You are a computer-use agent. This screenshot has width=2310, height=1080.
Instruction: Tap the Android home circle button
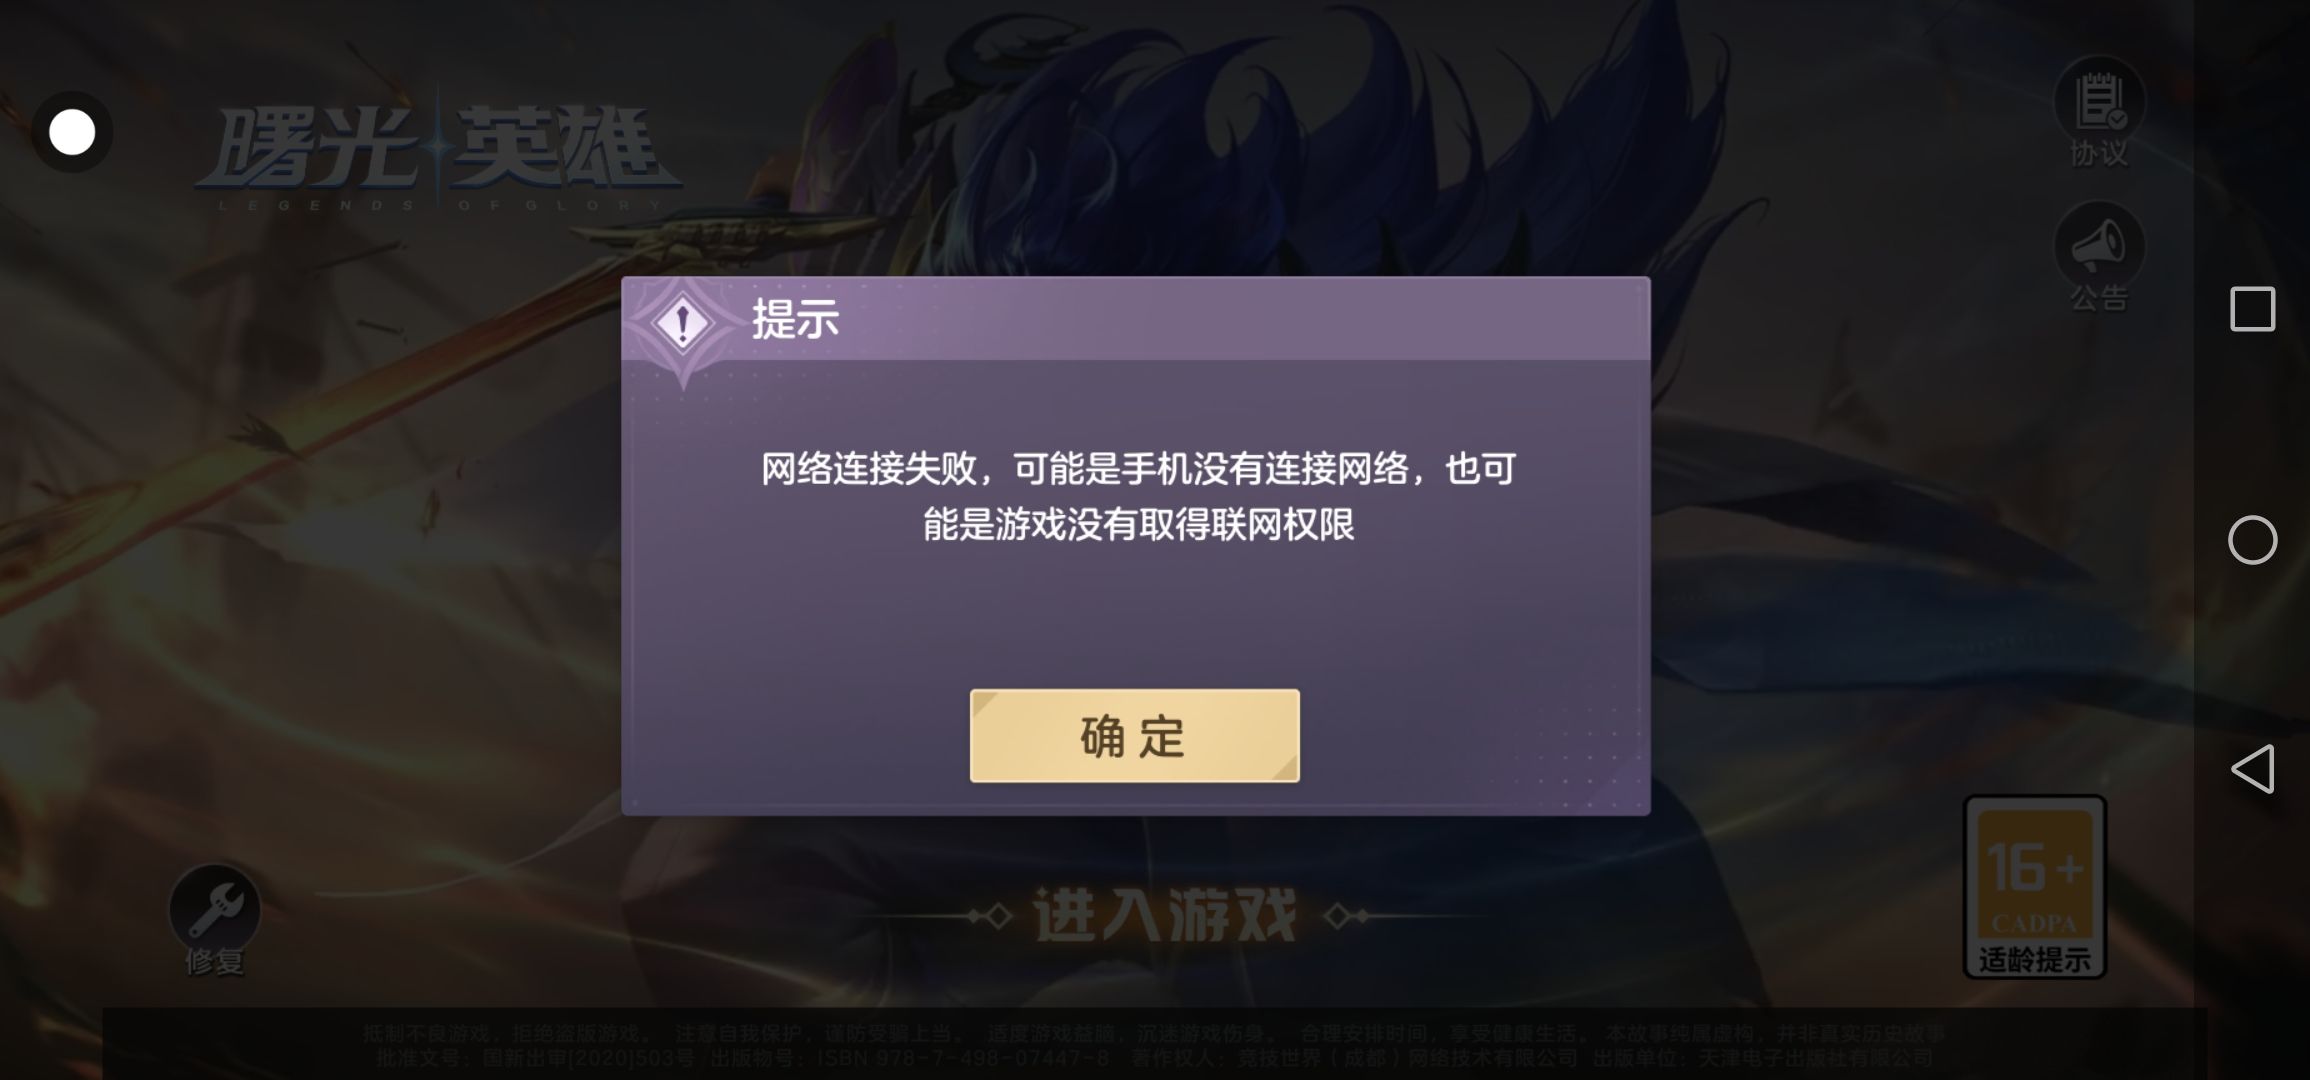(2252, 540)
